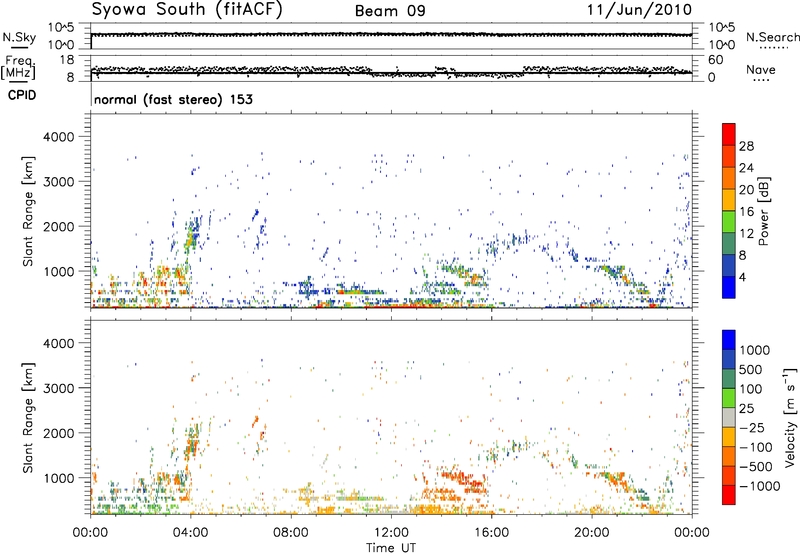800x554 pixels.
Task: Click the "100" label on Velocity colorbar
Action: pos(751,389)
